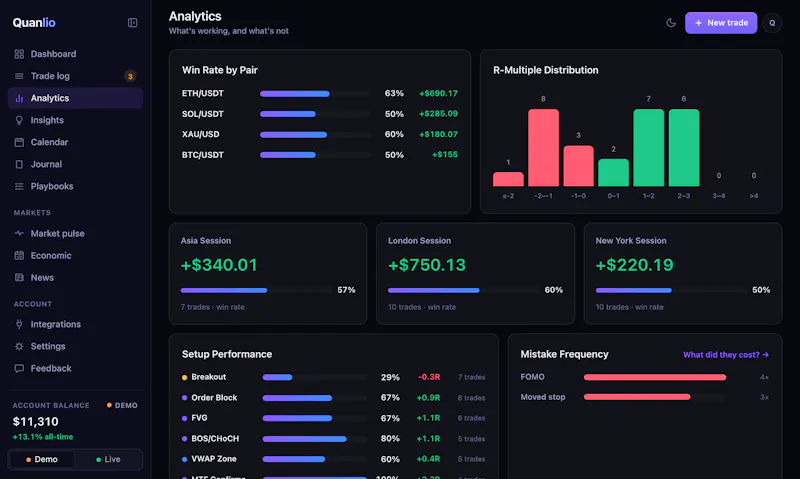Switch account to Demo mode
This screenshot has width=800, height=479.
[x=42, y=459]
